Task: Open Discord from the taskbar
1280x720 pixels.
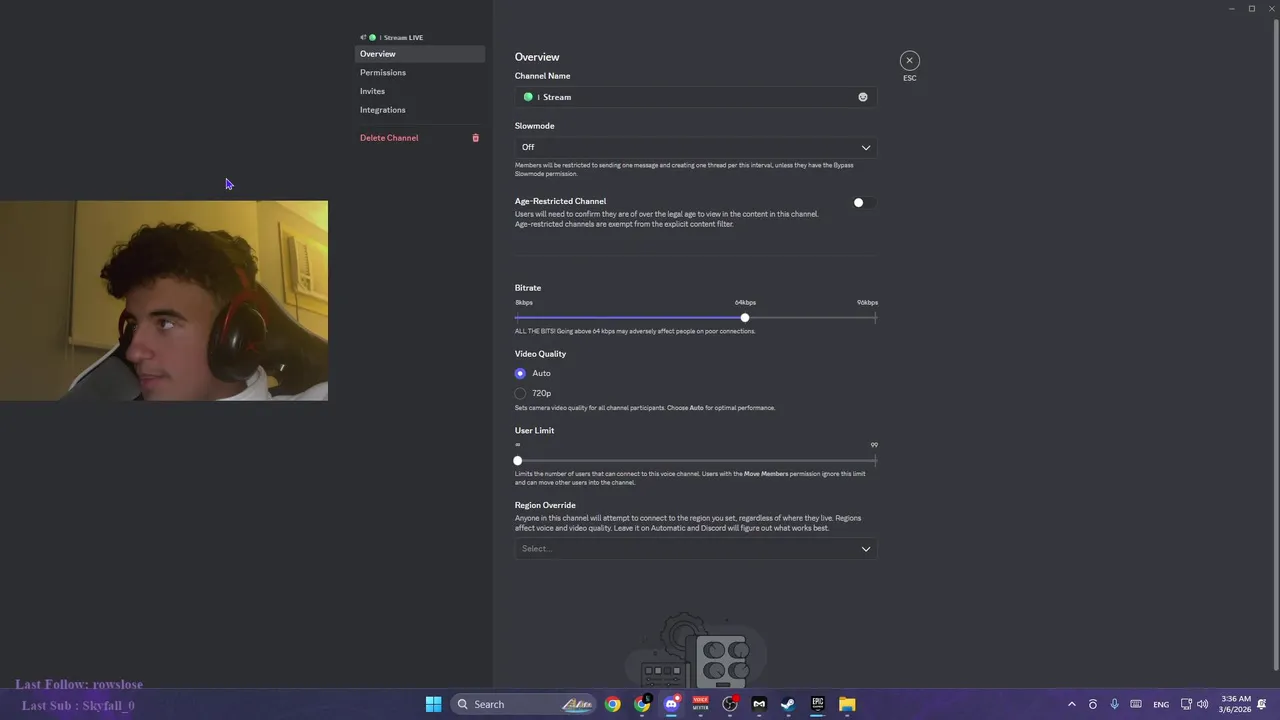Action: 671,704
